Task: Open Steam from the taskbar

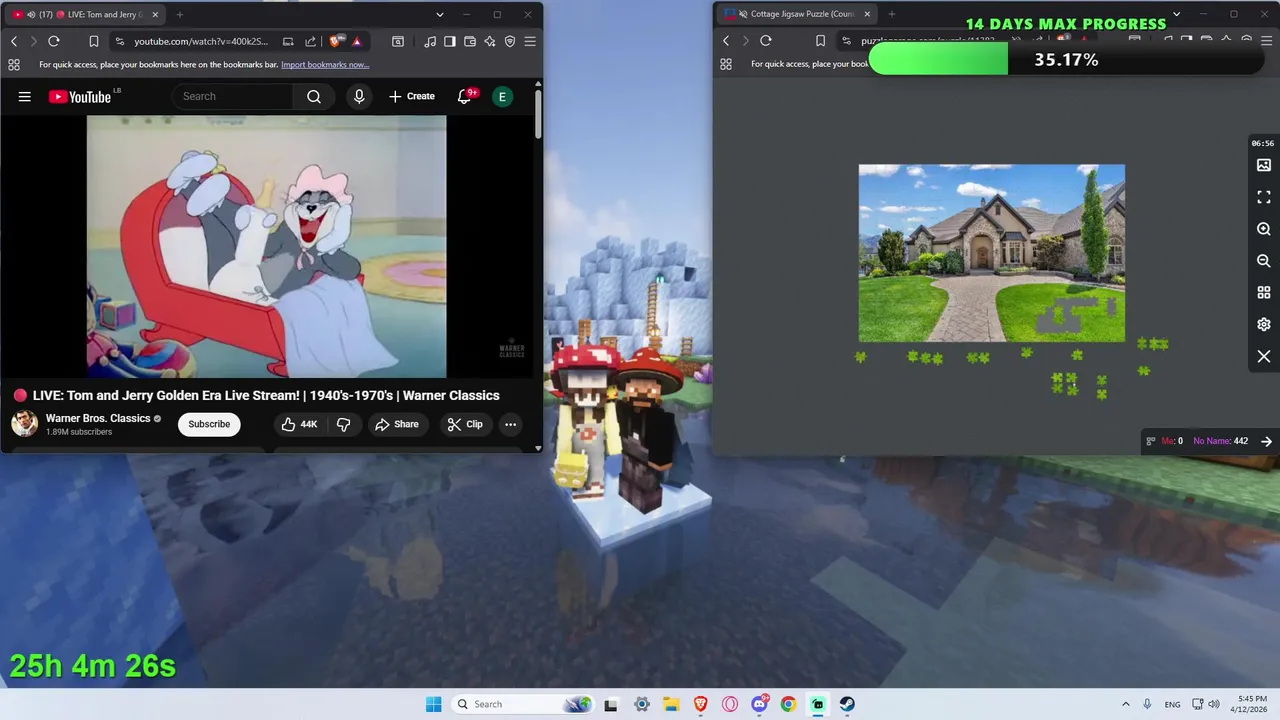Action: [x=847, y=704]
